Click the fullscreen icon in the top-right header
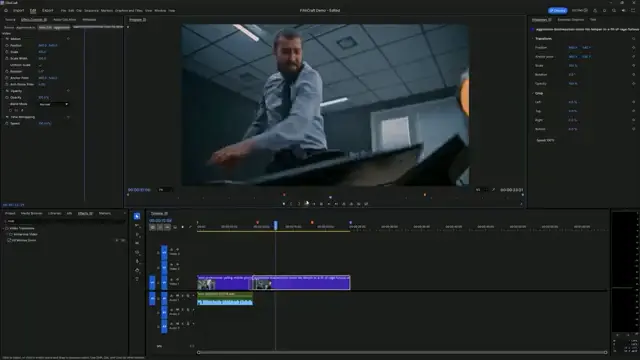Screen dimensions: 640x360 pyautogui.click(x=633, y=11)
